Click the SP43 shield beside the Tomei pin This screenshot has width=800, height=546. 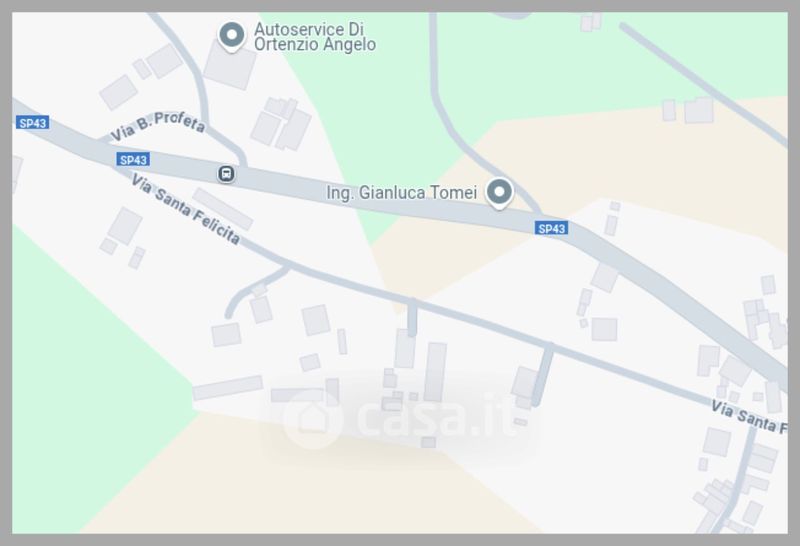pos(552,228)
